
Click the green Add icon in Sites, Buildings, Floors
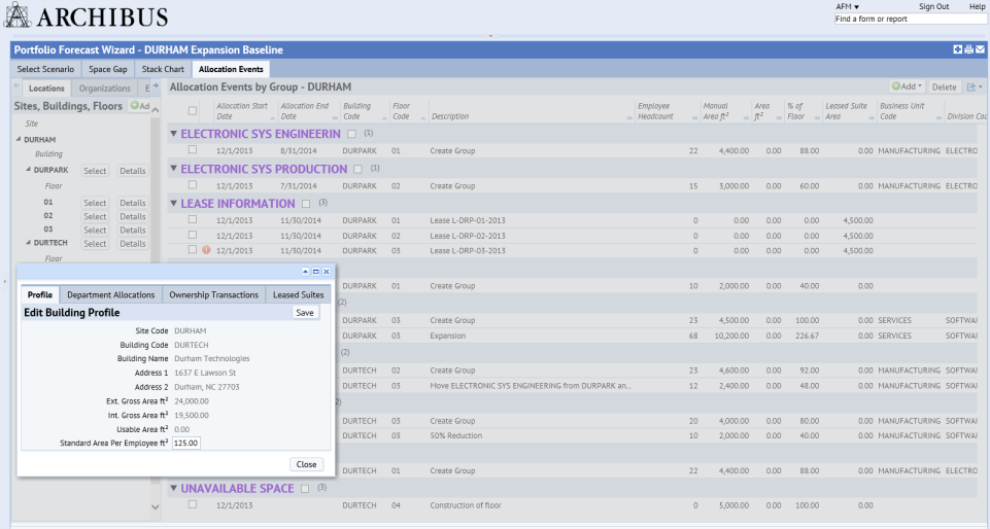[134, 105]
